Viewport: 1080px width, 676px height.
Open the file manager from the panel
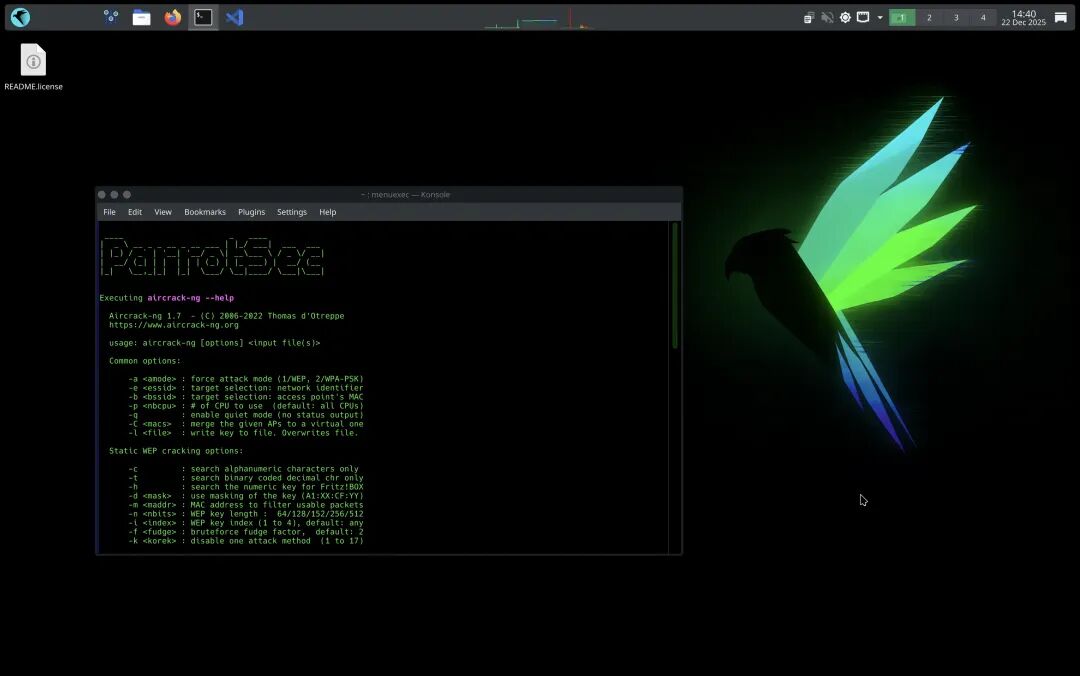click(x=140, y=17)
